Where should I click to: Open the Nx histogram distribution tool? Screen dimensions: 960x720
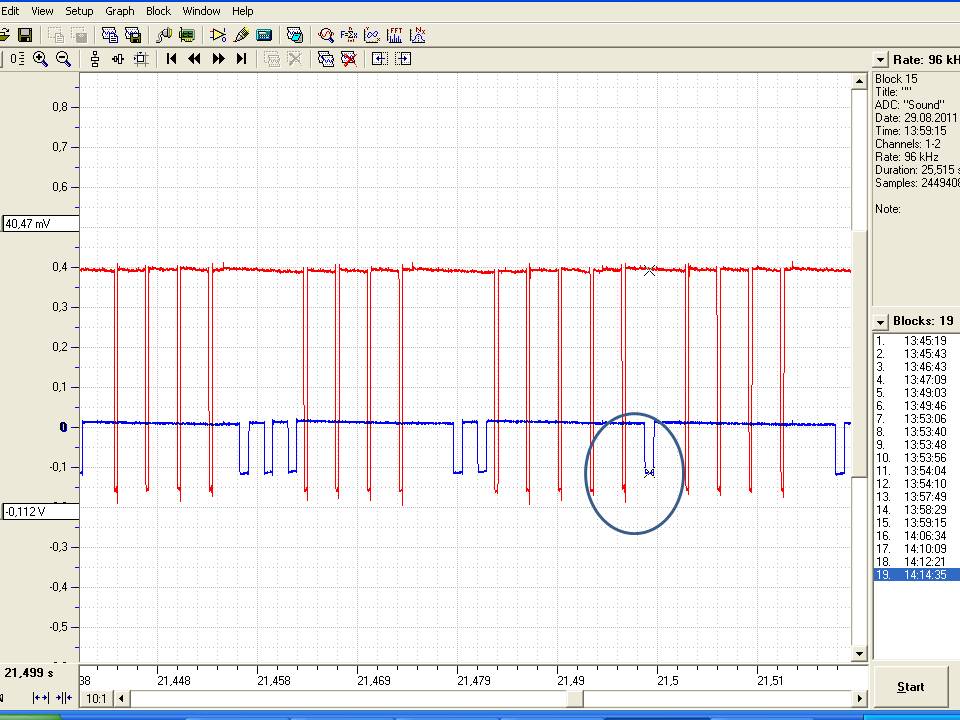418,35
